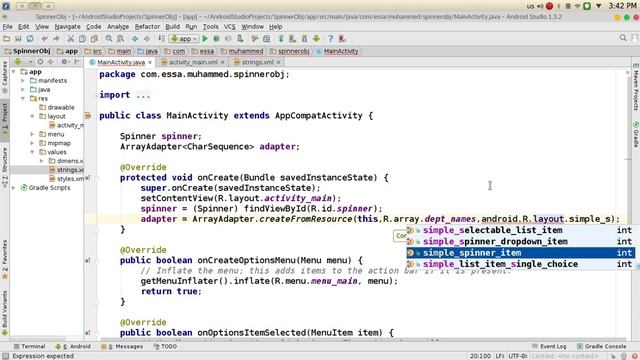Close the MainActivity.java tab
Screen dimensions: 640x360
150,62
